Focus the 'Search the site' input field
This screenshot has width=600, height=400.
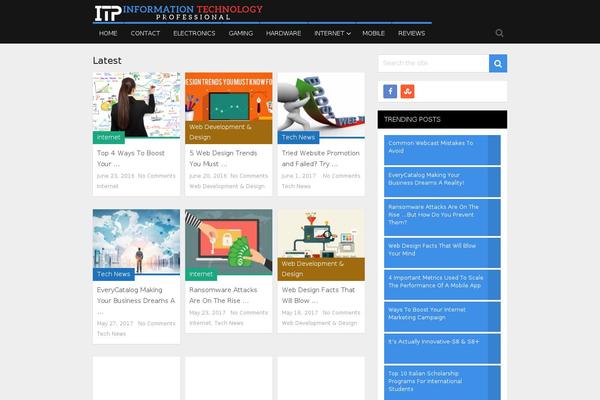434,63
